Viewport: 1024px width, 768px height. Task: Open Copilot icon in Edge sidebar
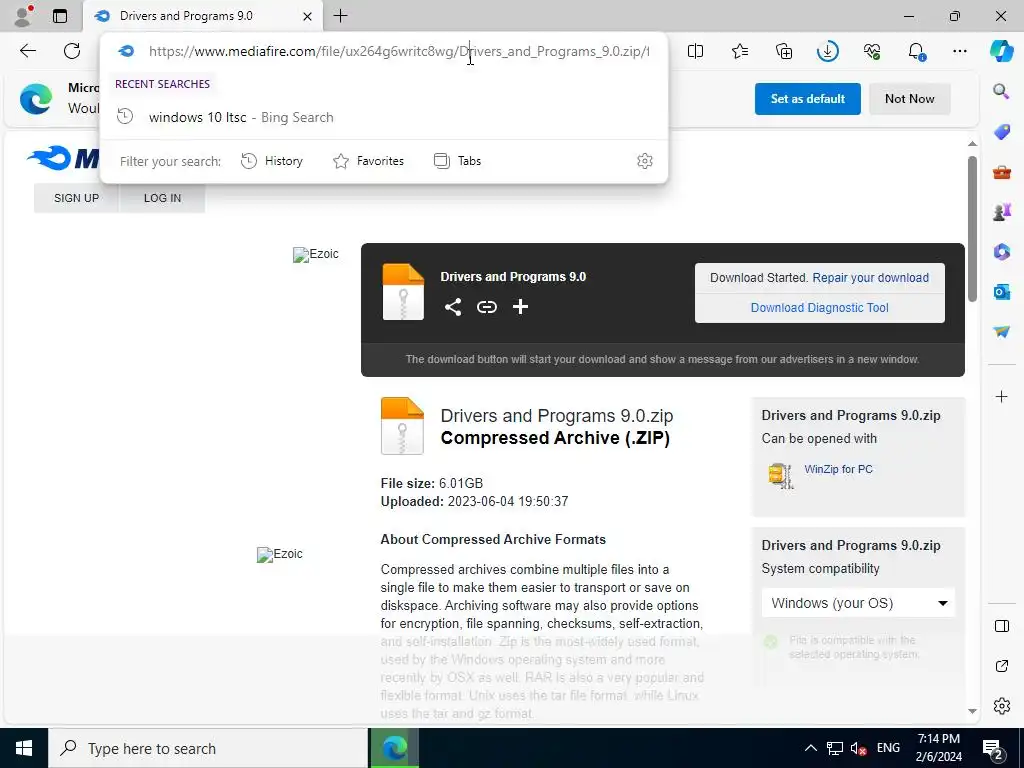tap(1001, 51)
